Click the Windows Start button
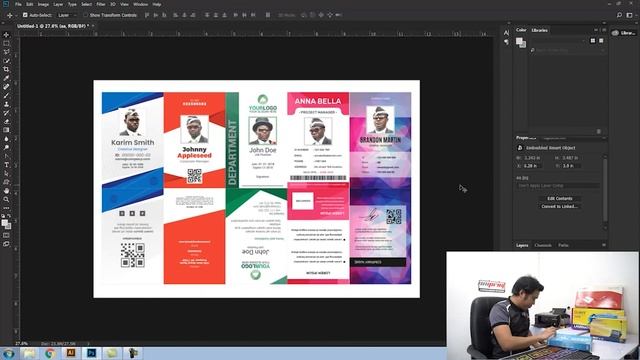 [8, 353]
